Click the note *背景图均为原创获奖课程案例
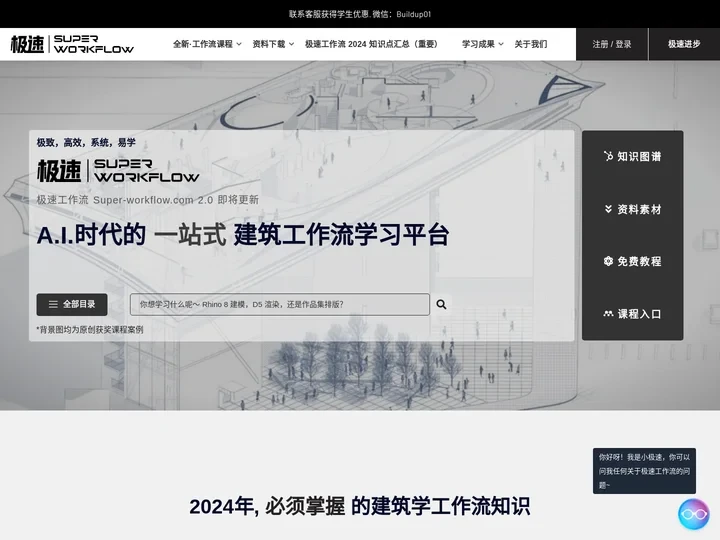The height and width of the screenshot is (540, 720). tap(90, 329)
